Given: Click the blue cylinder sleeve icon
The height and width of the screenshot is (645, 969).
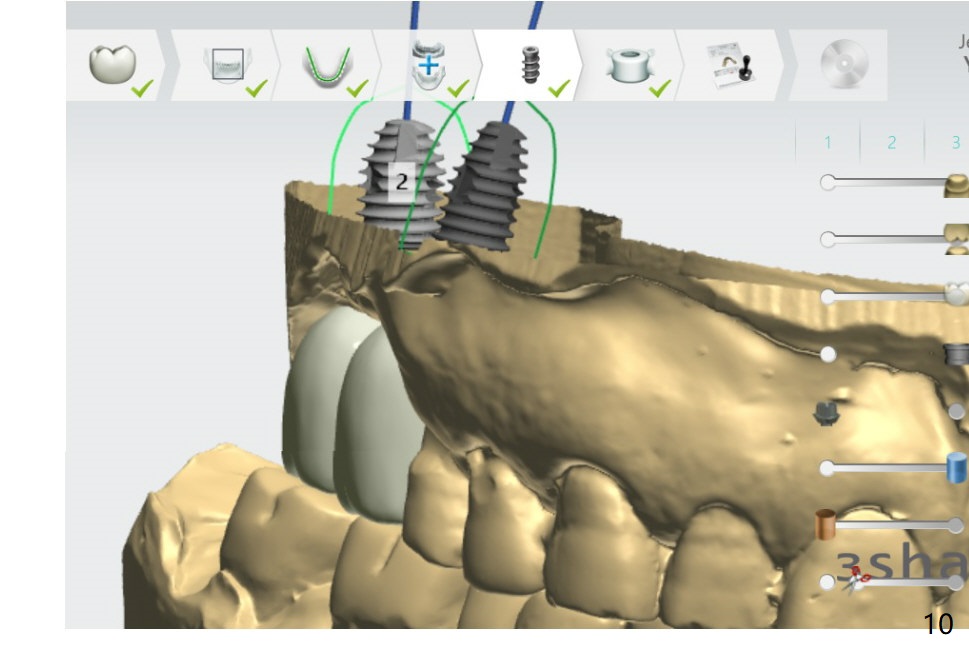Looking at the screenshot, I should coord(957,467).
